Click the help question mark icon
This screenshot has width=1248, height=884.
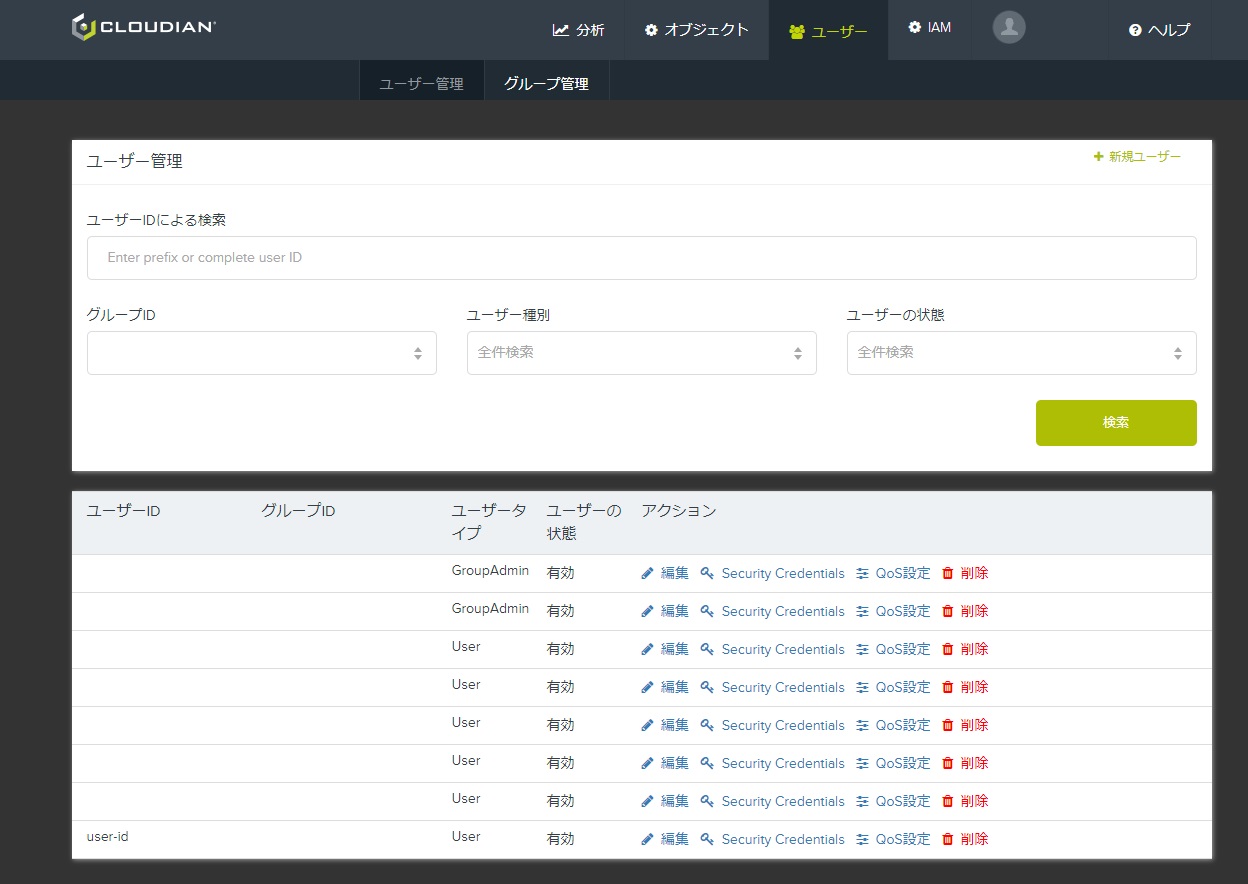click(1135, 30)
